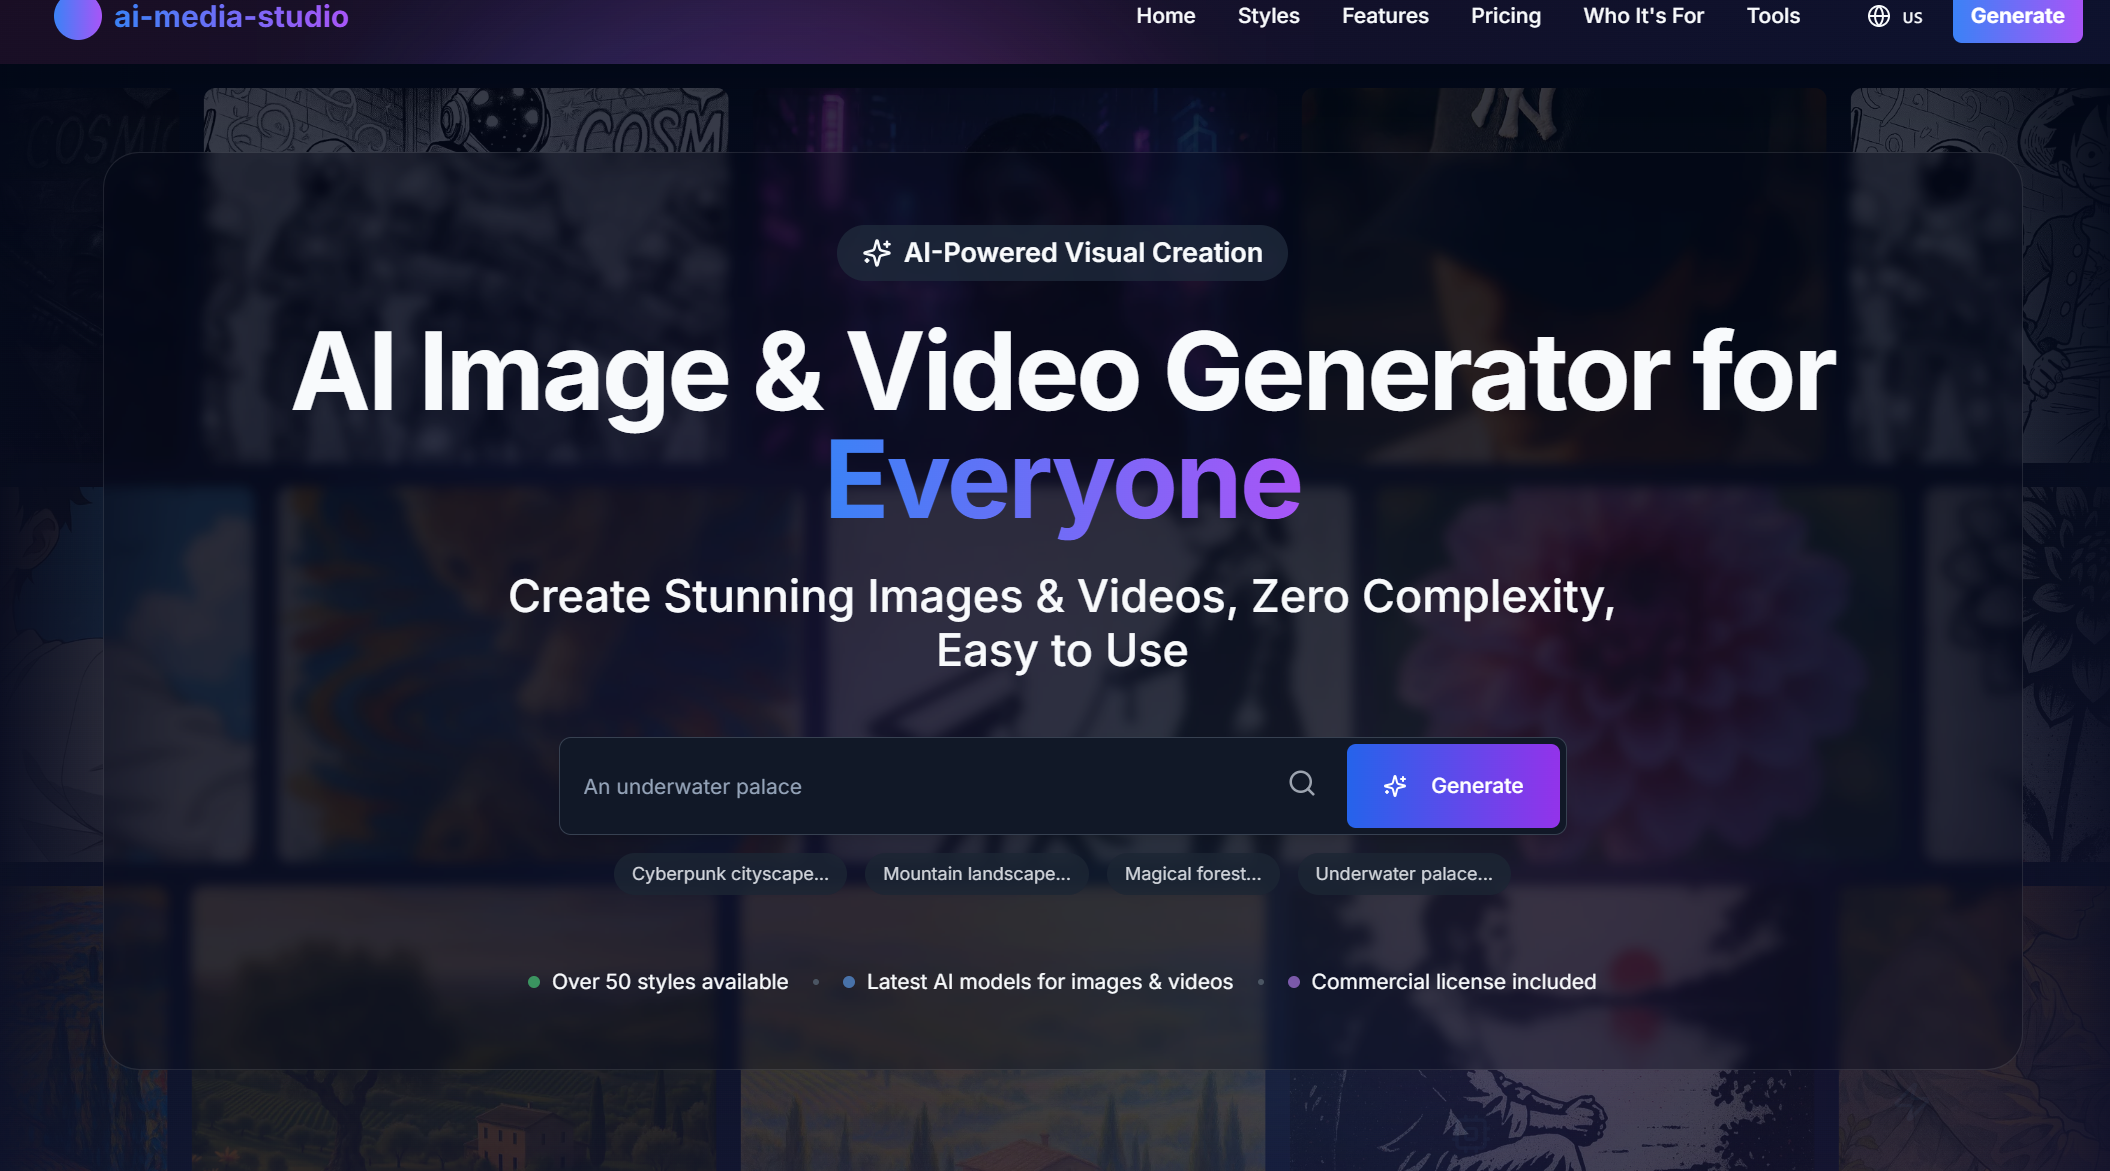The image size is (2110, 1171).
Task: Click Generate next to the prompt field
Action: (1452, 786)
